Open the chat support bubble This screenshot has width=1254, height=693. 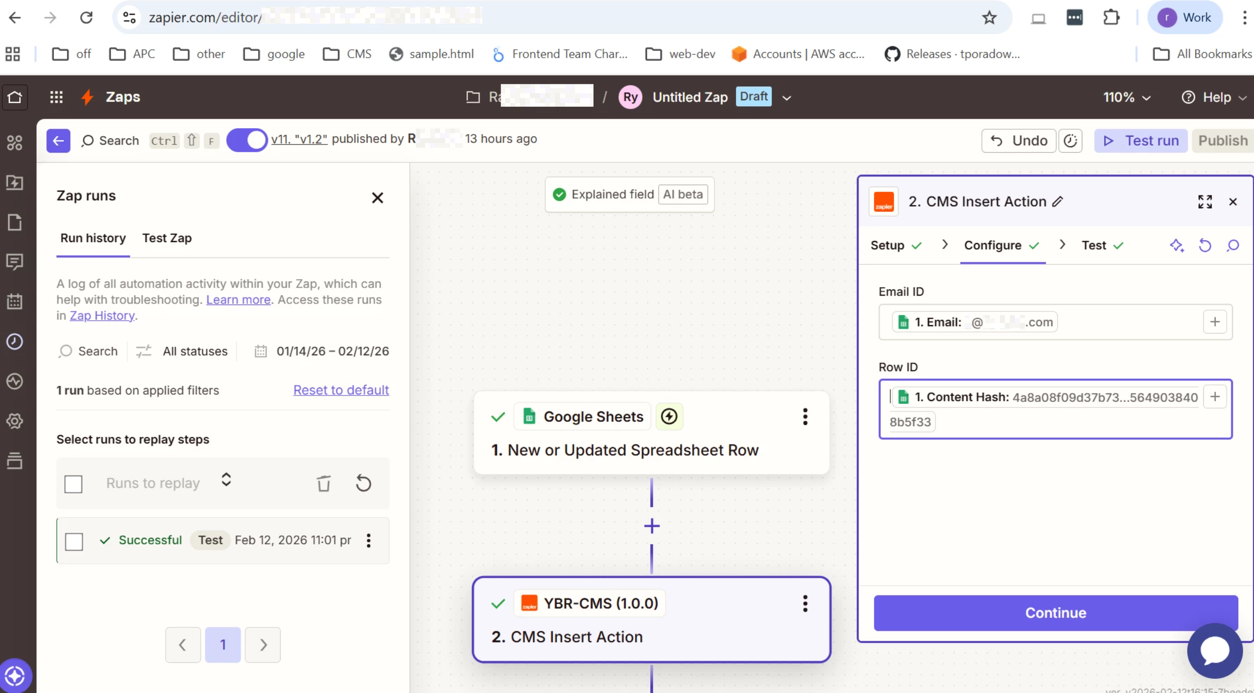[1214, 650]
